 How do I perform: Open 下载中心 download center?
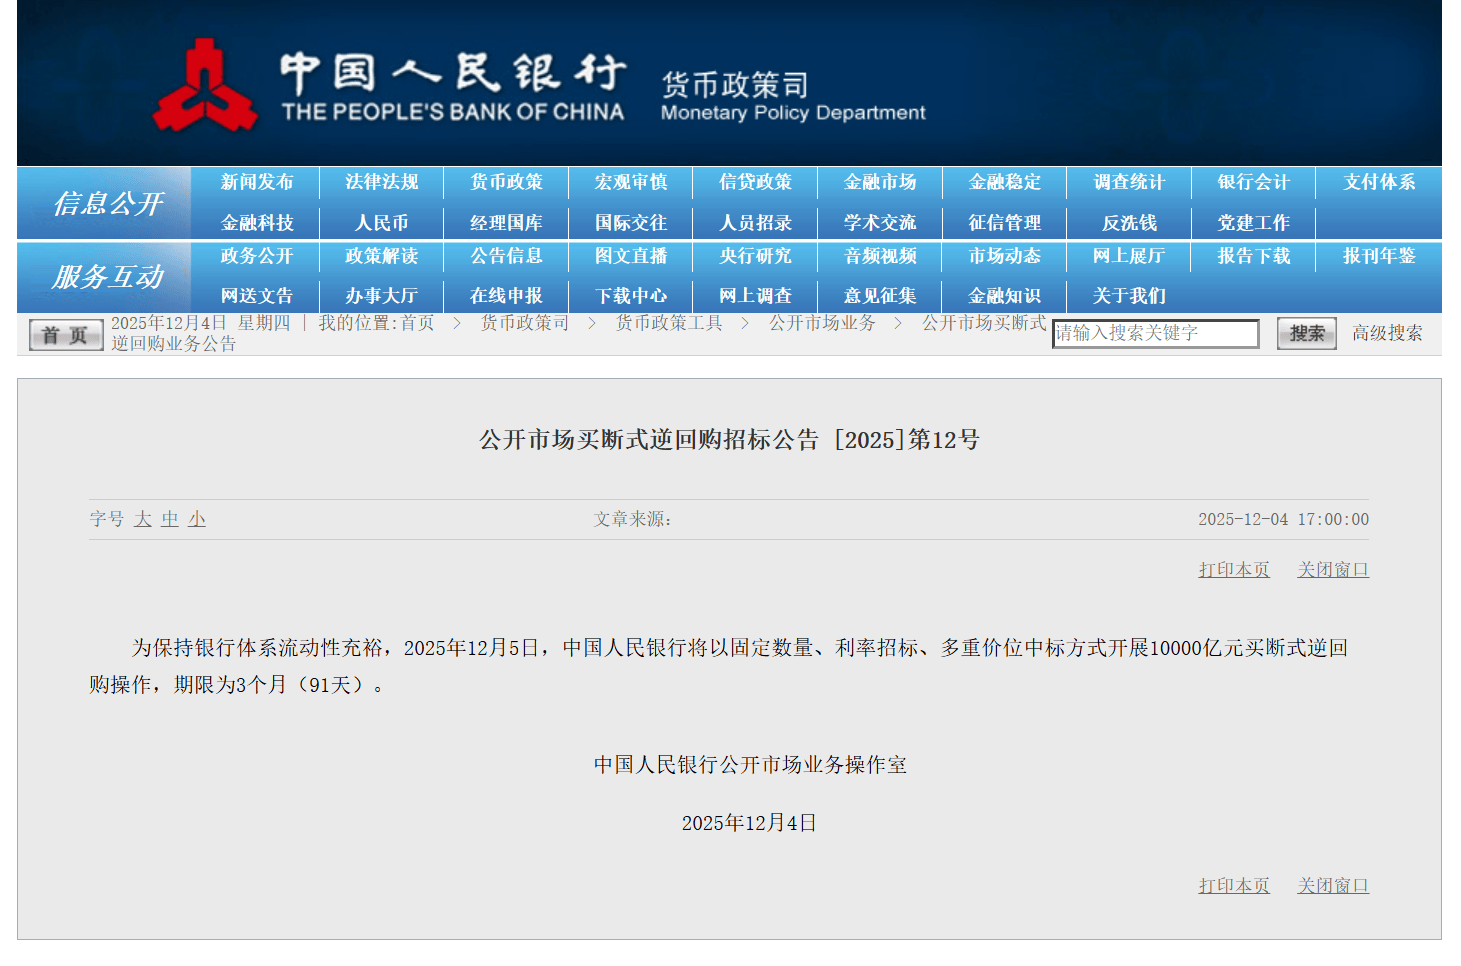(x=630, y=296)
